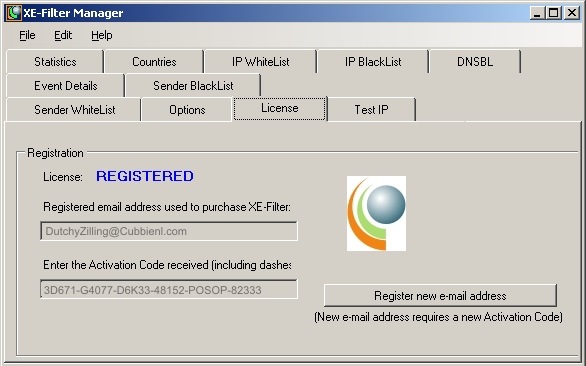The height and width of the screenshot is (366, 586).
Task: Open the IP WhiteList tab
Action: coord(260,62)
